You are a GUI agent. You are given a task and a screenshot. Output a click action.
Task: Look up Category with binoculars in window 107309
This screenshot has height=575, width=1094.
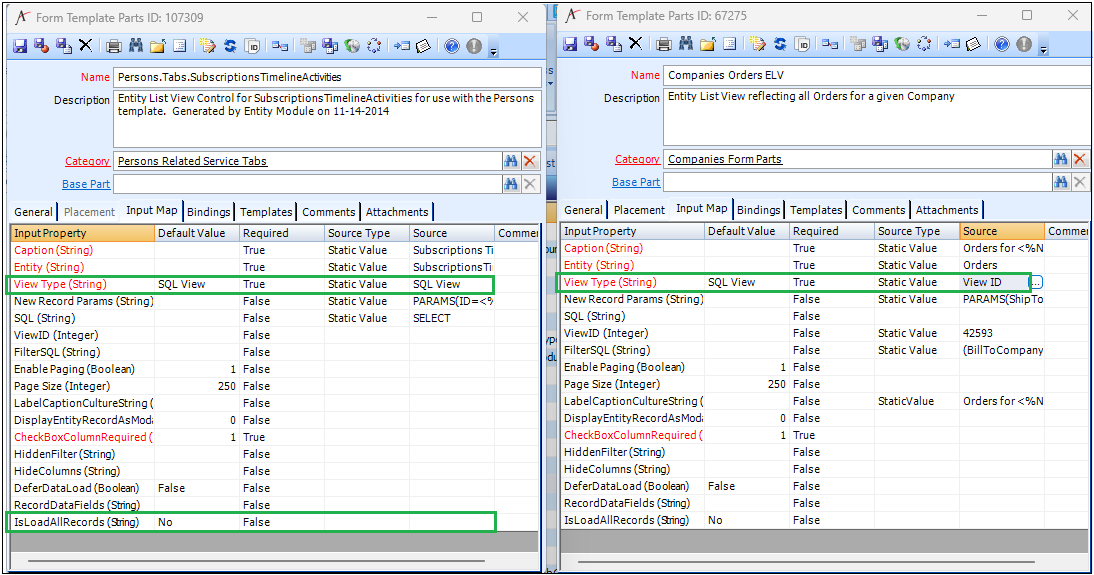click(x=511, y=161)
